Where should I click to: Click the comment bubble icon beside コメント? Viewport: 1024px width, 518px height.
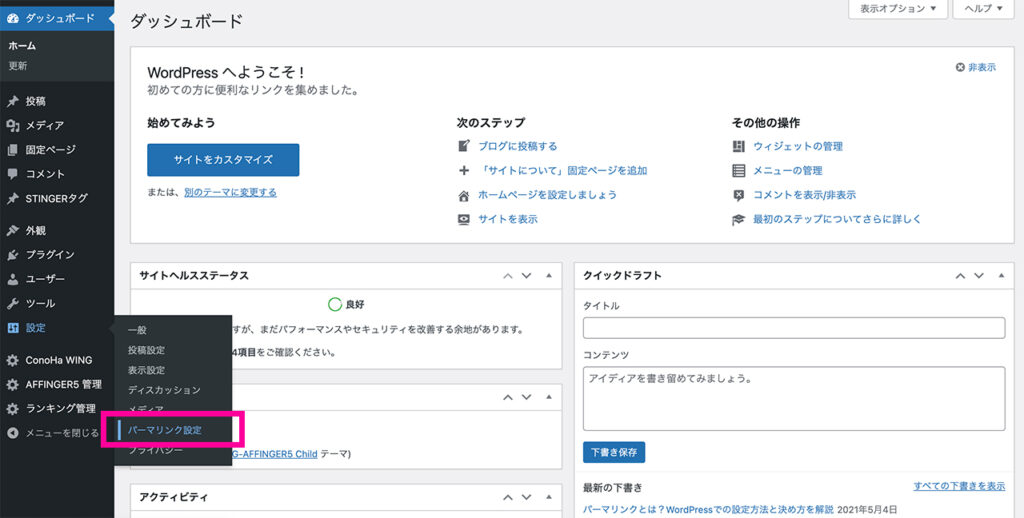pos(12,174)
